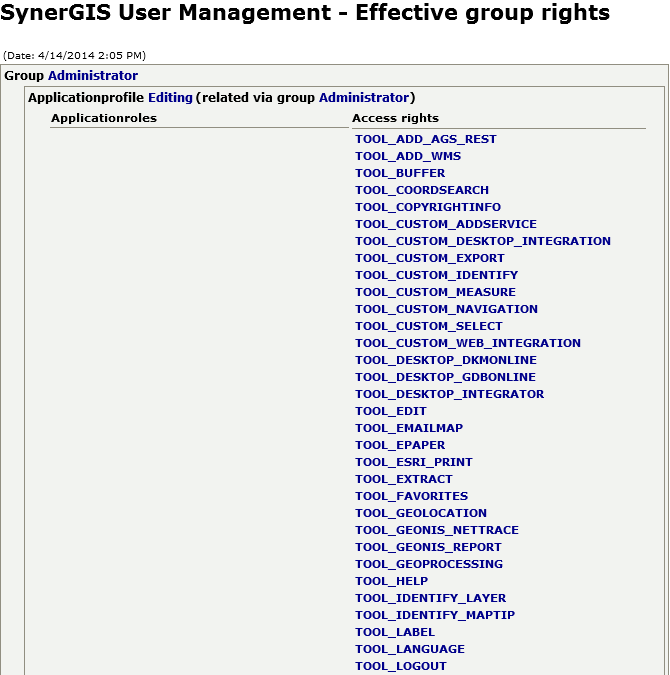This screenshot has width=670, height=675.
Task: Open TOOL_DESKTOP_INTEGRATOR access right
Action: click(x=450, y=394)
